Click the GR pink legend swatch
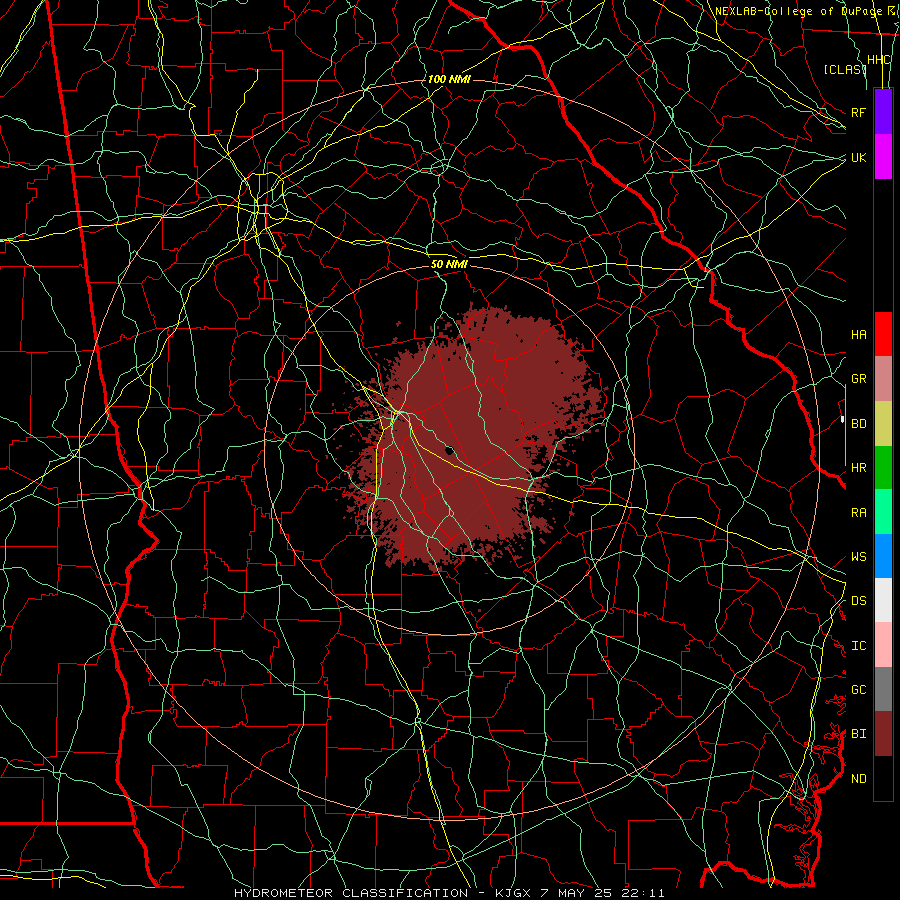 click(883, 378)
